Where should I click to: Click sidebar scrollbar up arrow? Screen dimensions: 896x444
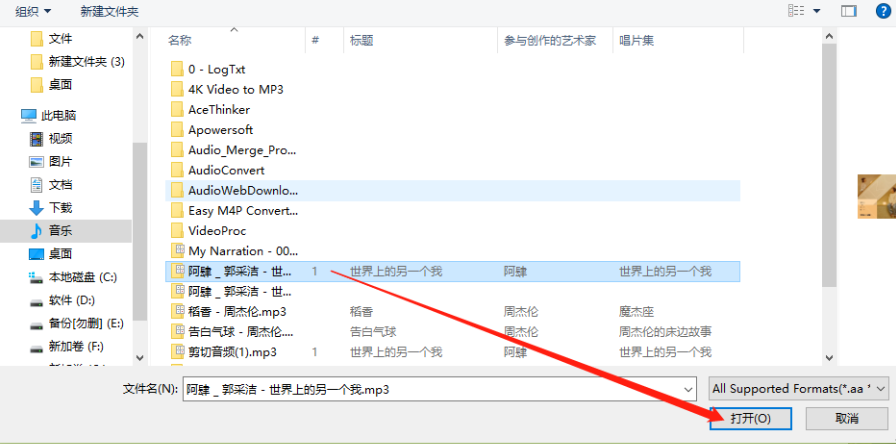point(140,35)
